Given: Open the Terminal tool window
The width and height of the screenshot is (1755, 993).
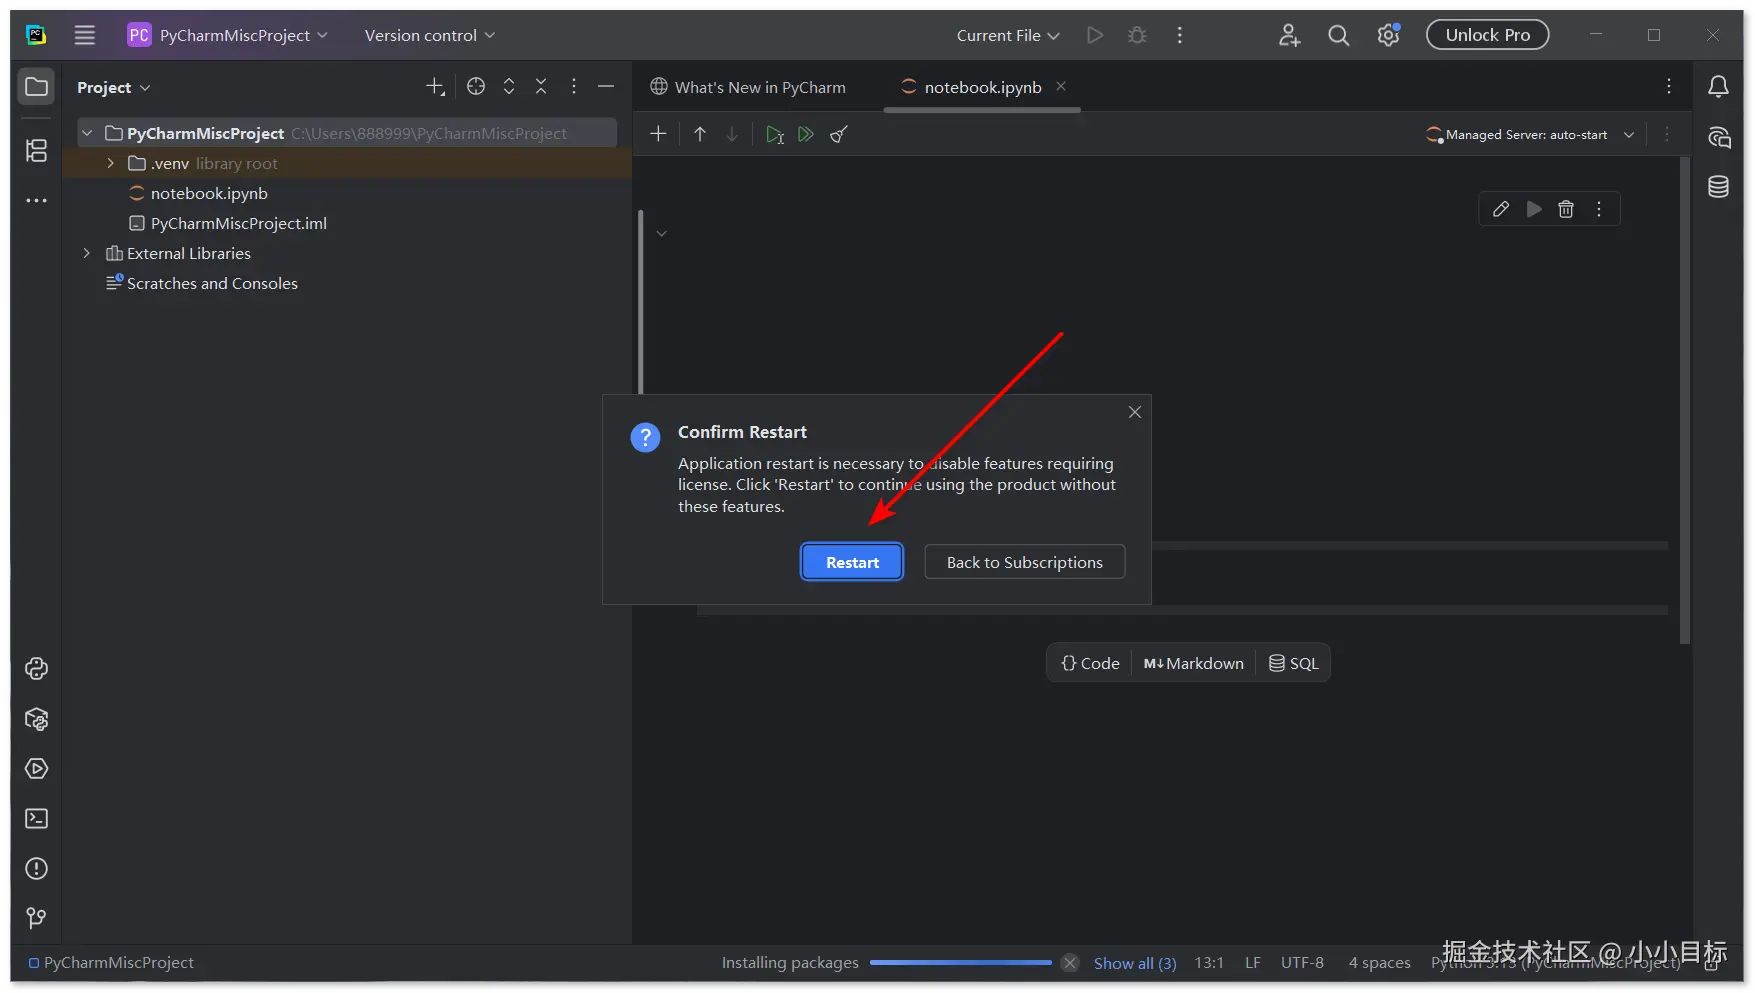Looking at the screenshot, I should coord(36,819).
